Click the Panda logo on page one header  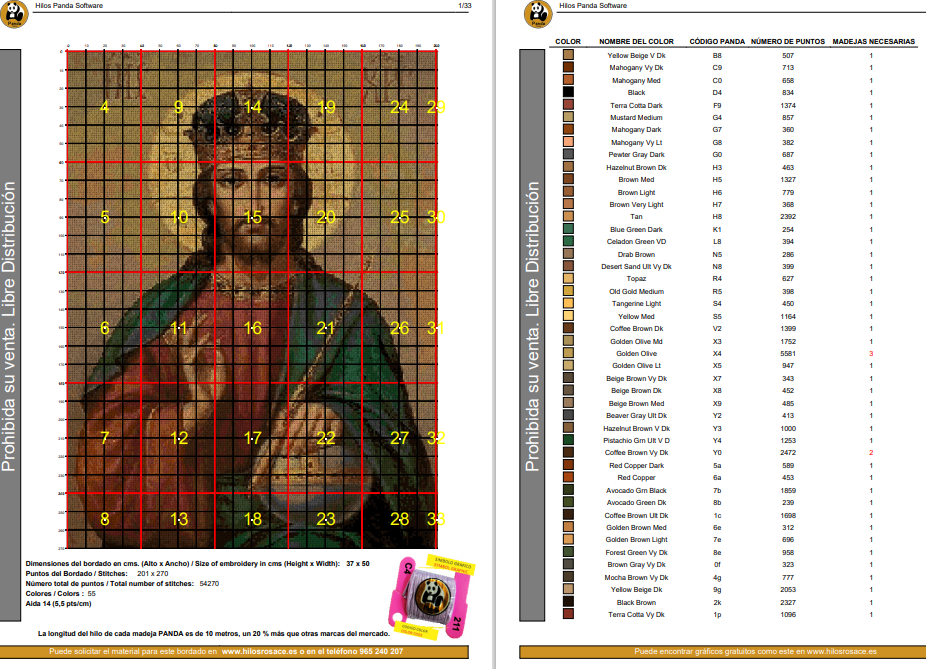(x=13, y=13)
